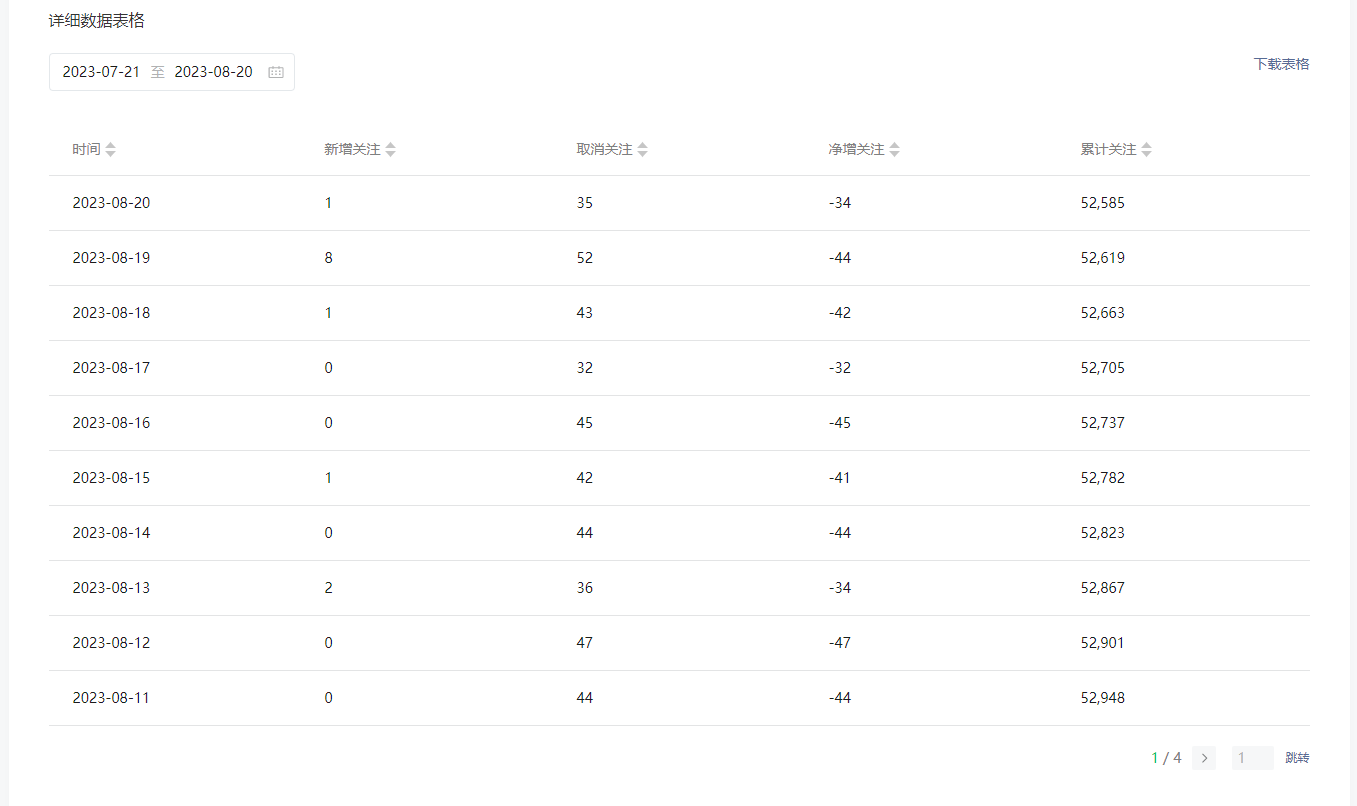Select the 2023-08-15 row date cell
This screenshot has height=806, width=1357.
point(111,478)
